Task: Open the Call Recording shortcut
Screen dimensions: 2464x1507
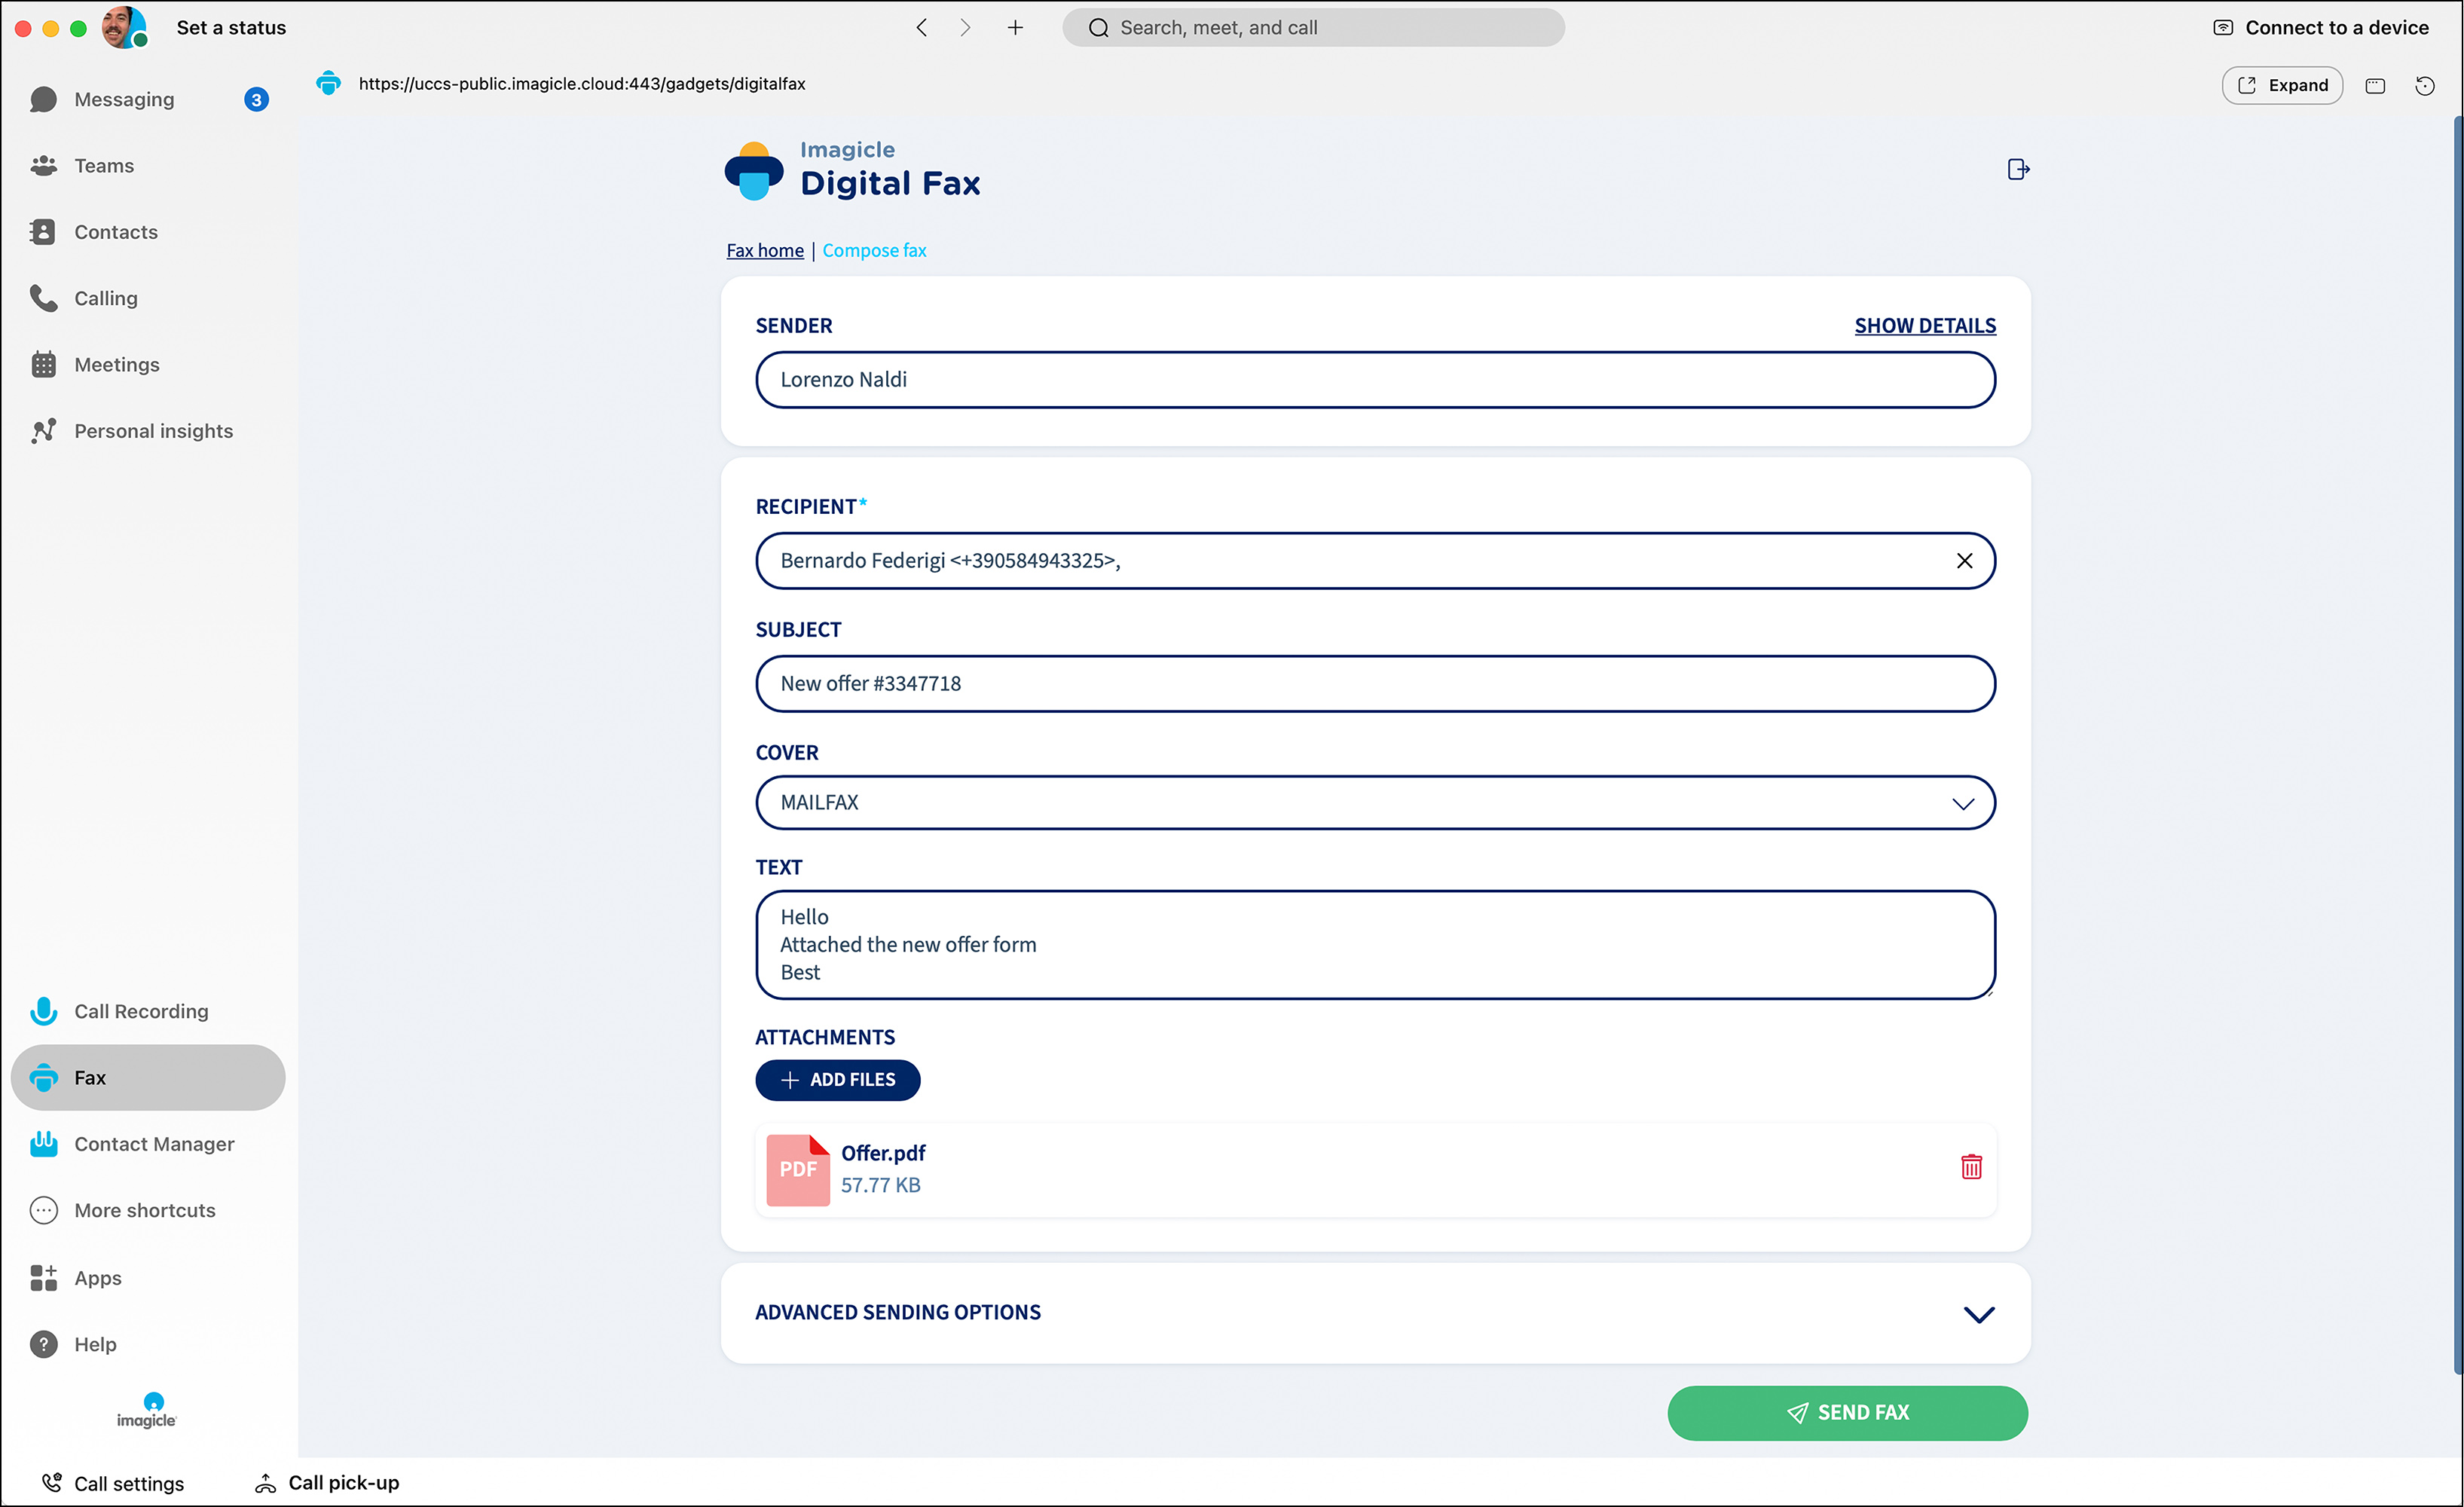Action: click(x=140, y=1011)
